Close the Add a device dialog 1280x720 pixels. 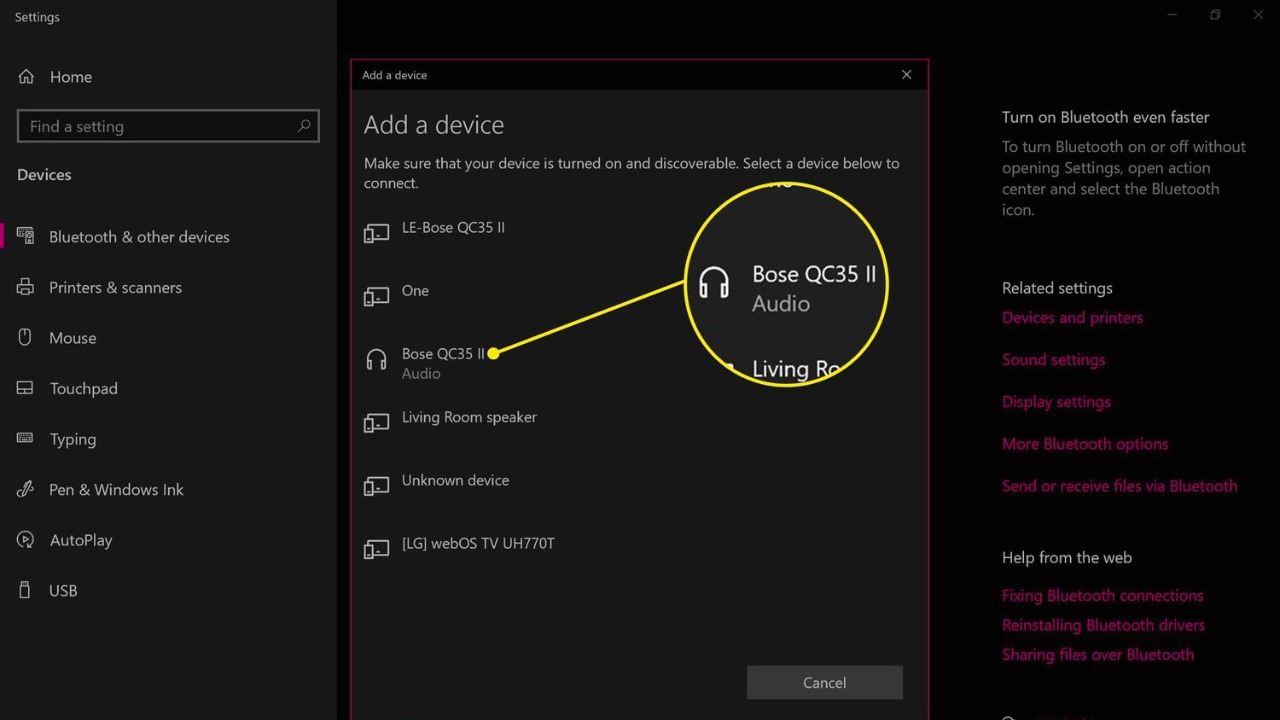(906, 75)
